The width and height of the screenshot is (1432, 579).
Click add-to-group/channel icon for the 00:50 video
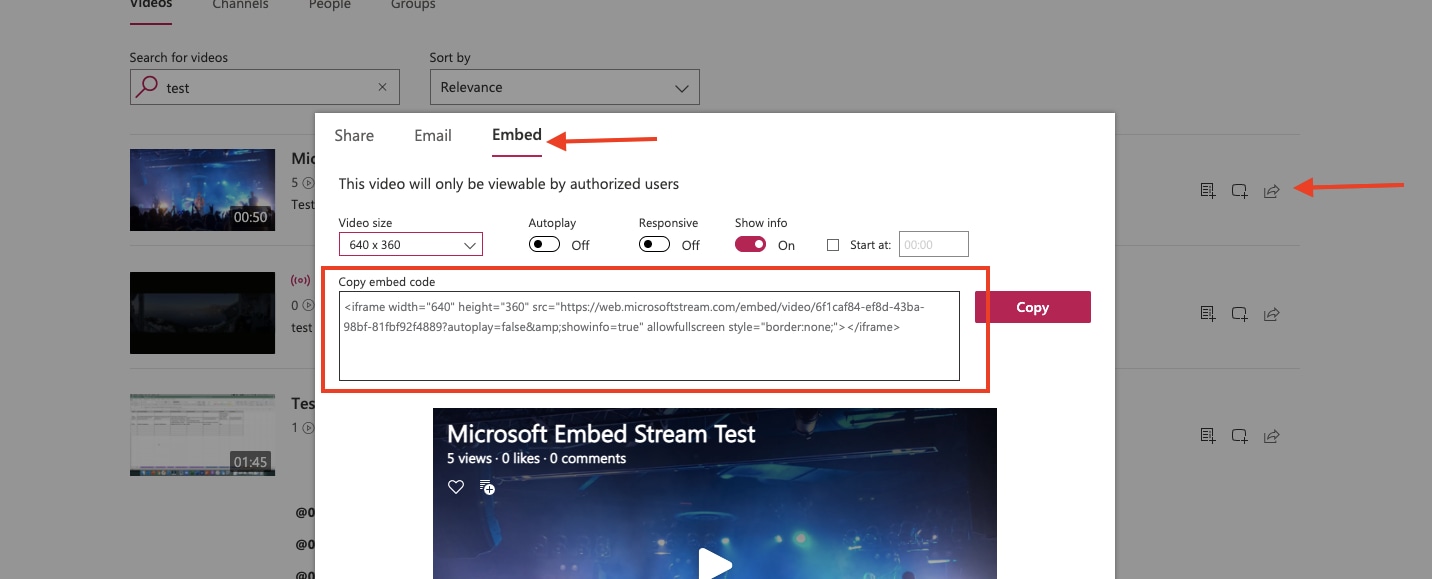click(1239, 191)
